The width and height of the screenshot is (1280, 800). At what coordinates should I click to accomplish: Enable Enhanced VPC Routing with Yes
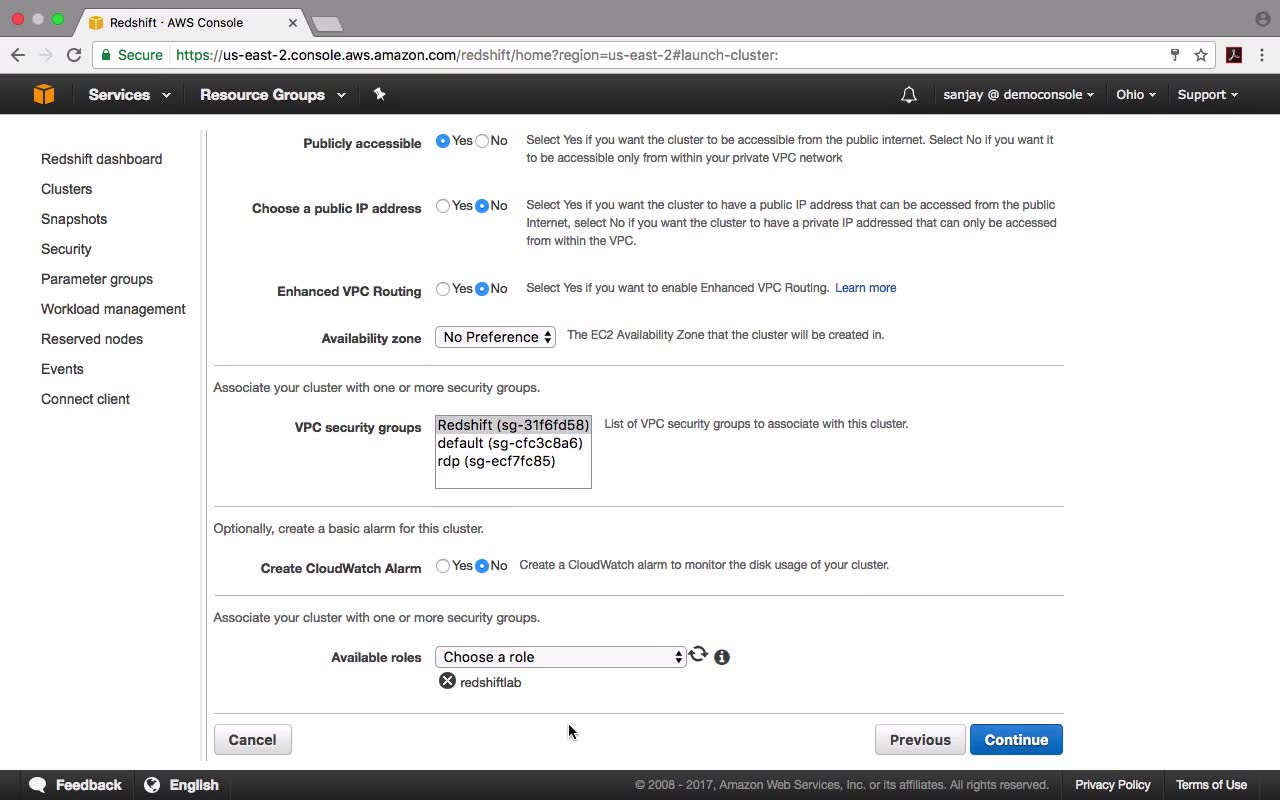click(443, 289)
